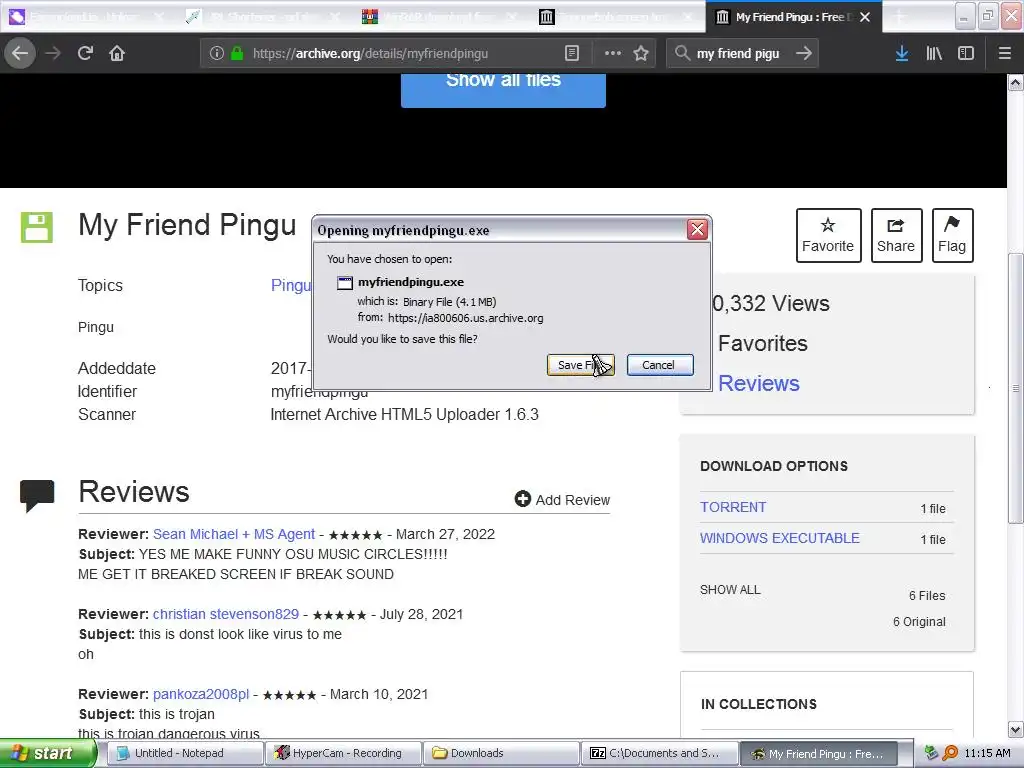This screenshot has height=768, width=1024.
Task: Open the Firefox hamburger menu
Action: (x=1004, y=54)
